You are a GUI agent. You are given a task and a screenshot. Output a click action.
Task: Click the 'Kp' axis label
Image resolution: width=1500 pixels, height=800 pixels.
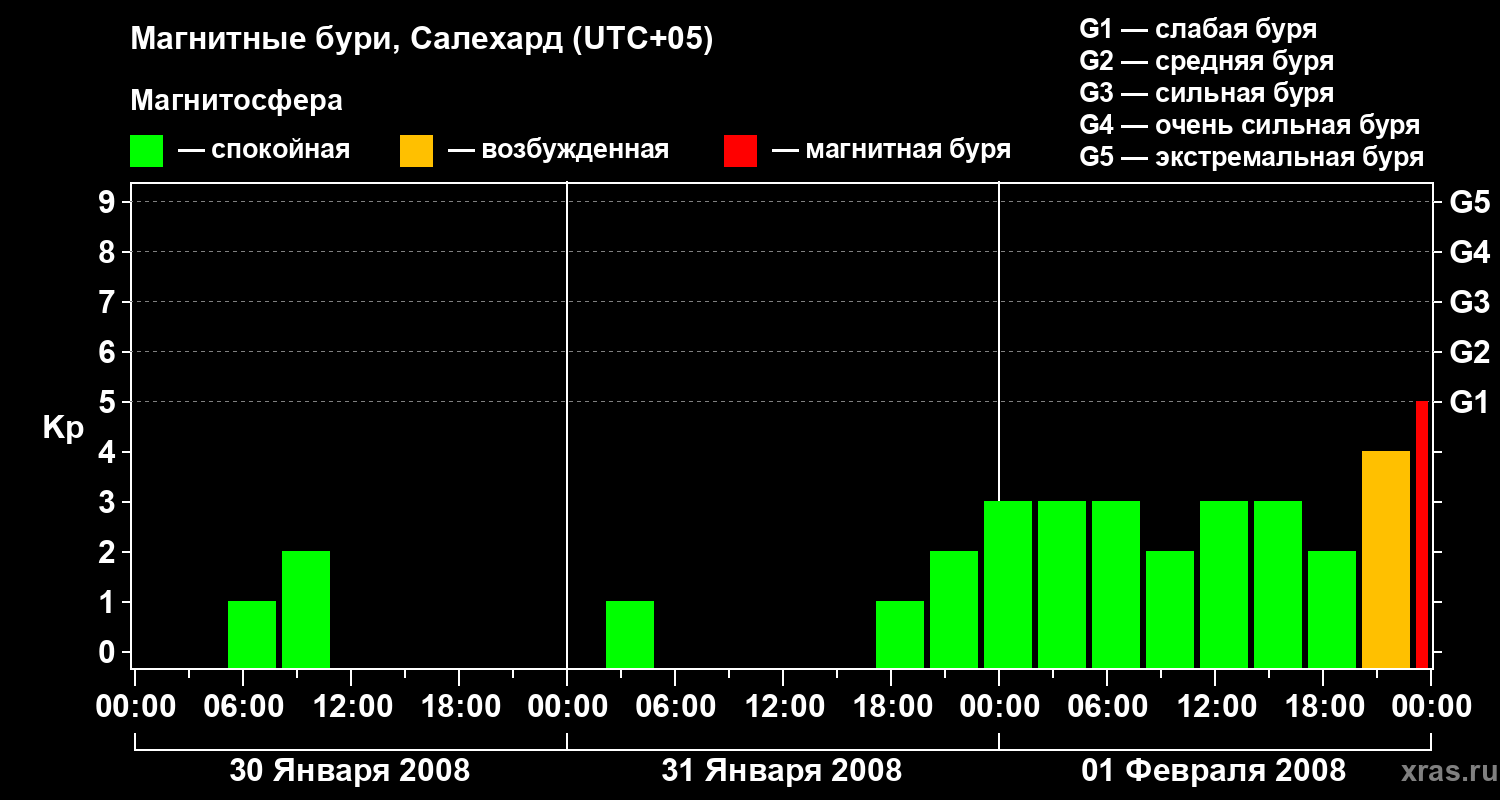63,428
